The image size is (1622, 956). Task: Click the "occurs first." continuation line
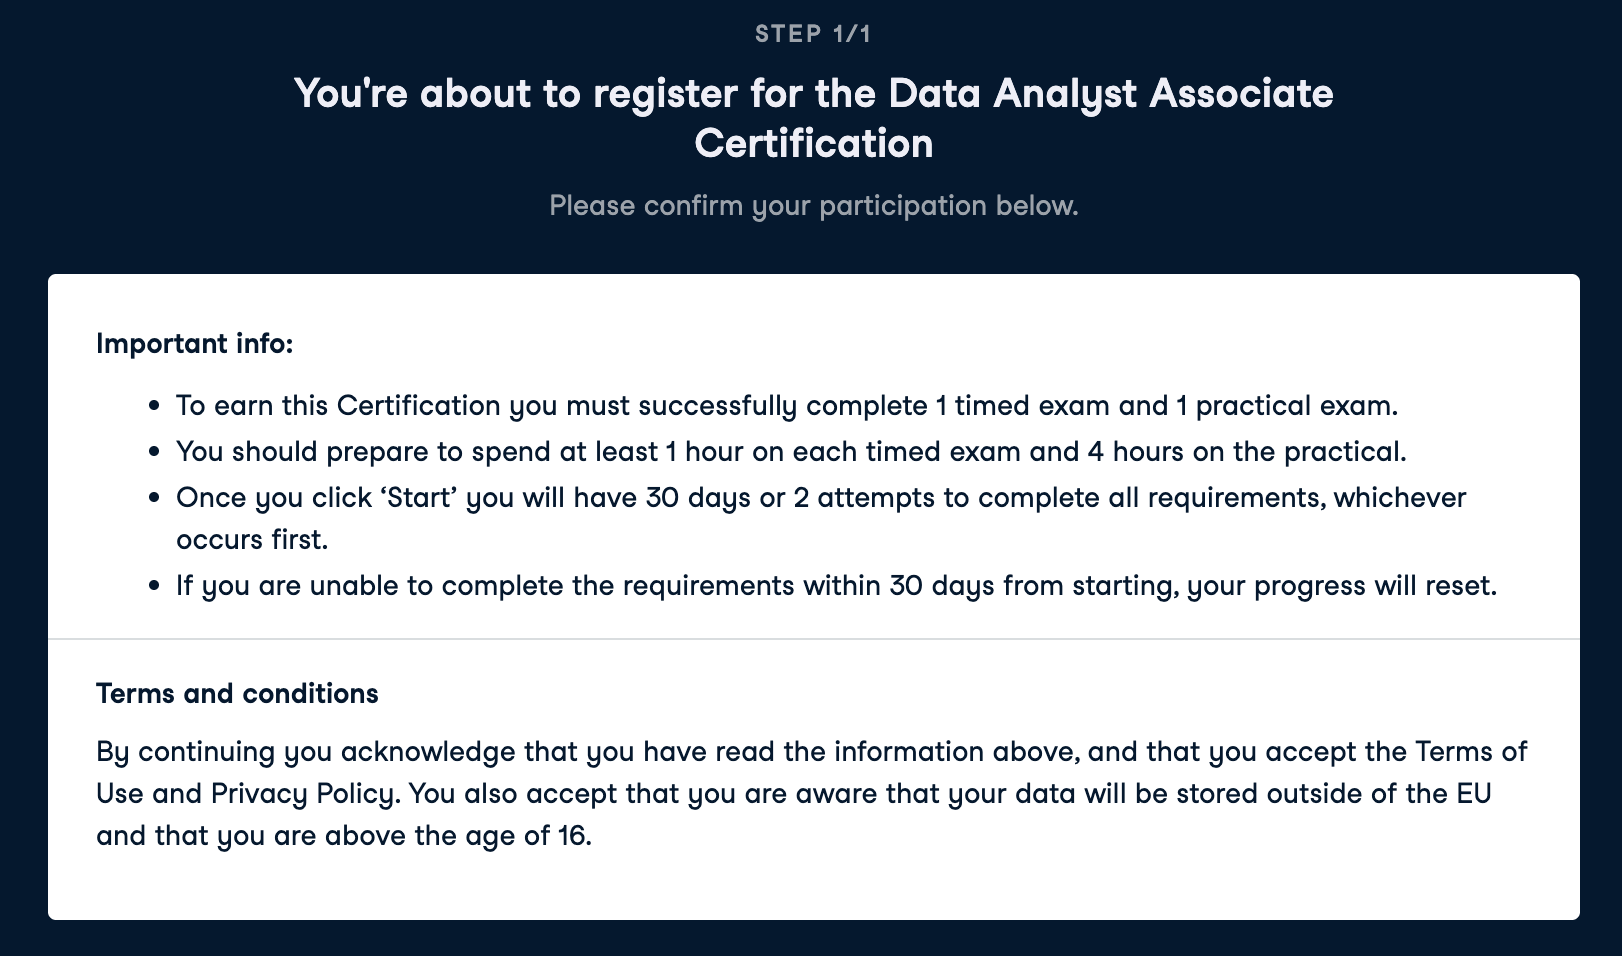[x=252, y=540]
